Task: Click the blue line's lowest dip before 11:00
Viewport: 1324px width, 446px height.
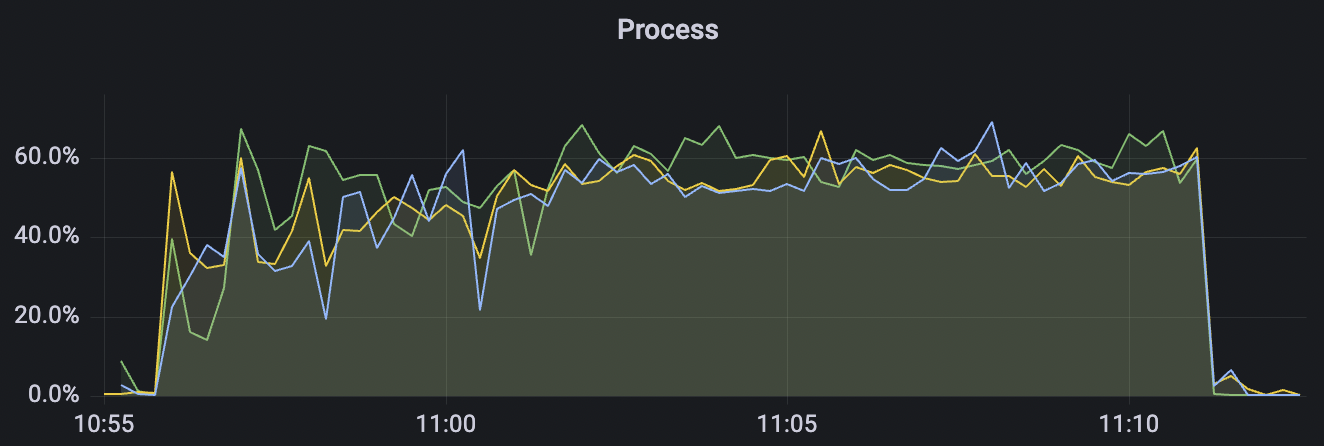Action: (x=326, y=319)
